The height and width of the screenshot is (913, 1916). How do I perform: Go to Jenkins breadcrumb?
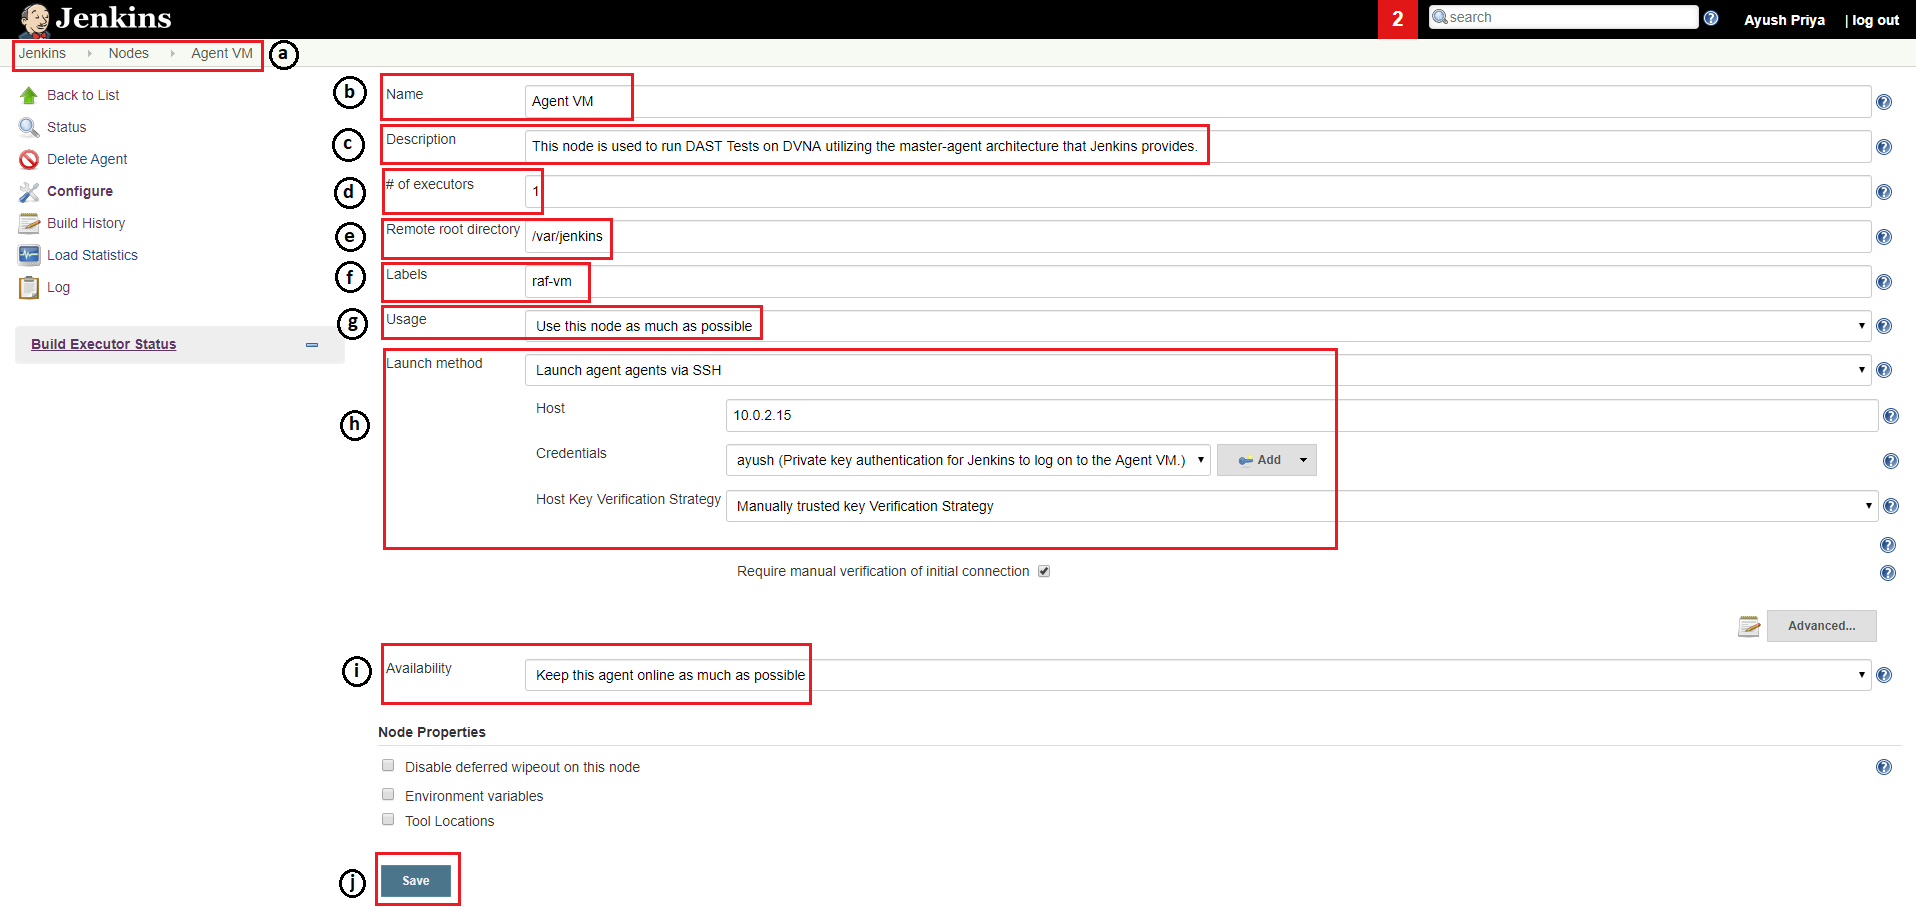coord(42,53)
